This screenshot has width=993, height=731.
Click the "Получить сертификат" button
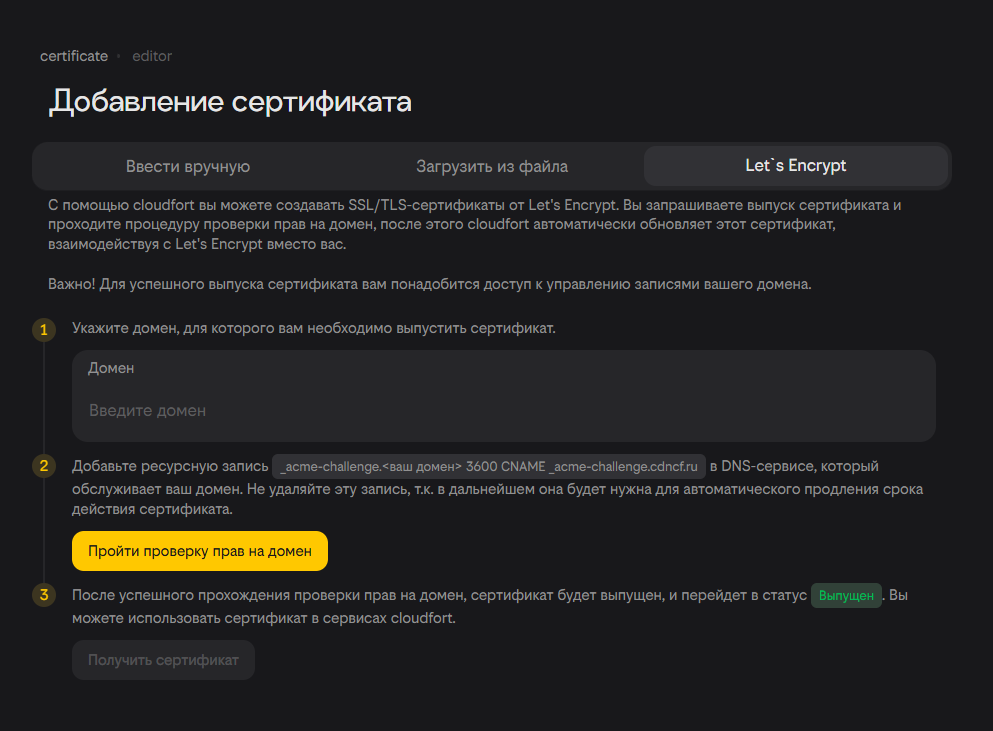click(163, 660)
